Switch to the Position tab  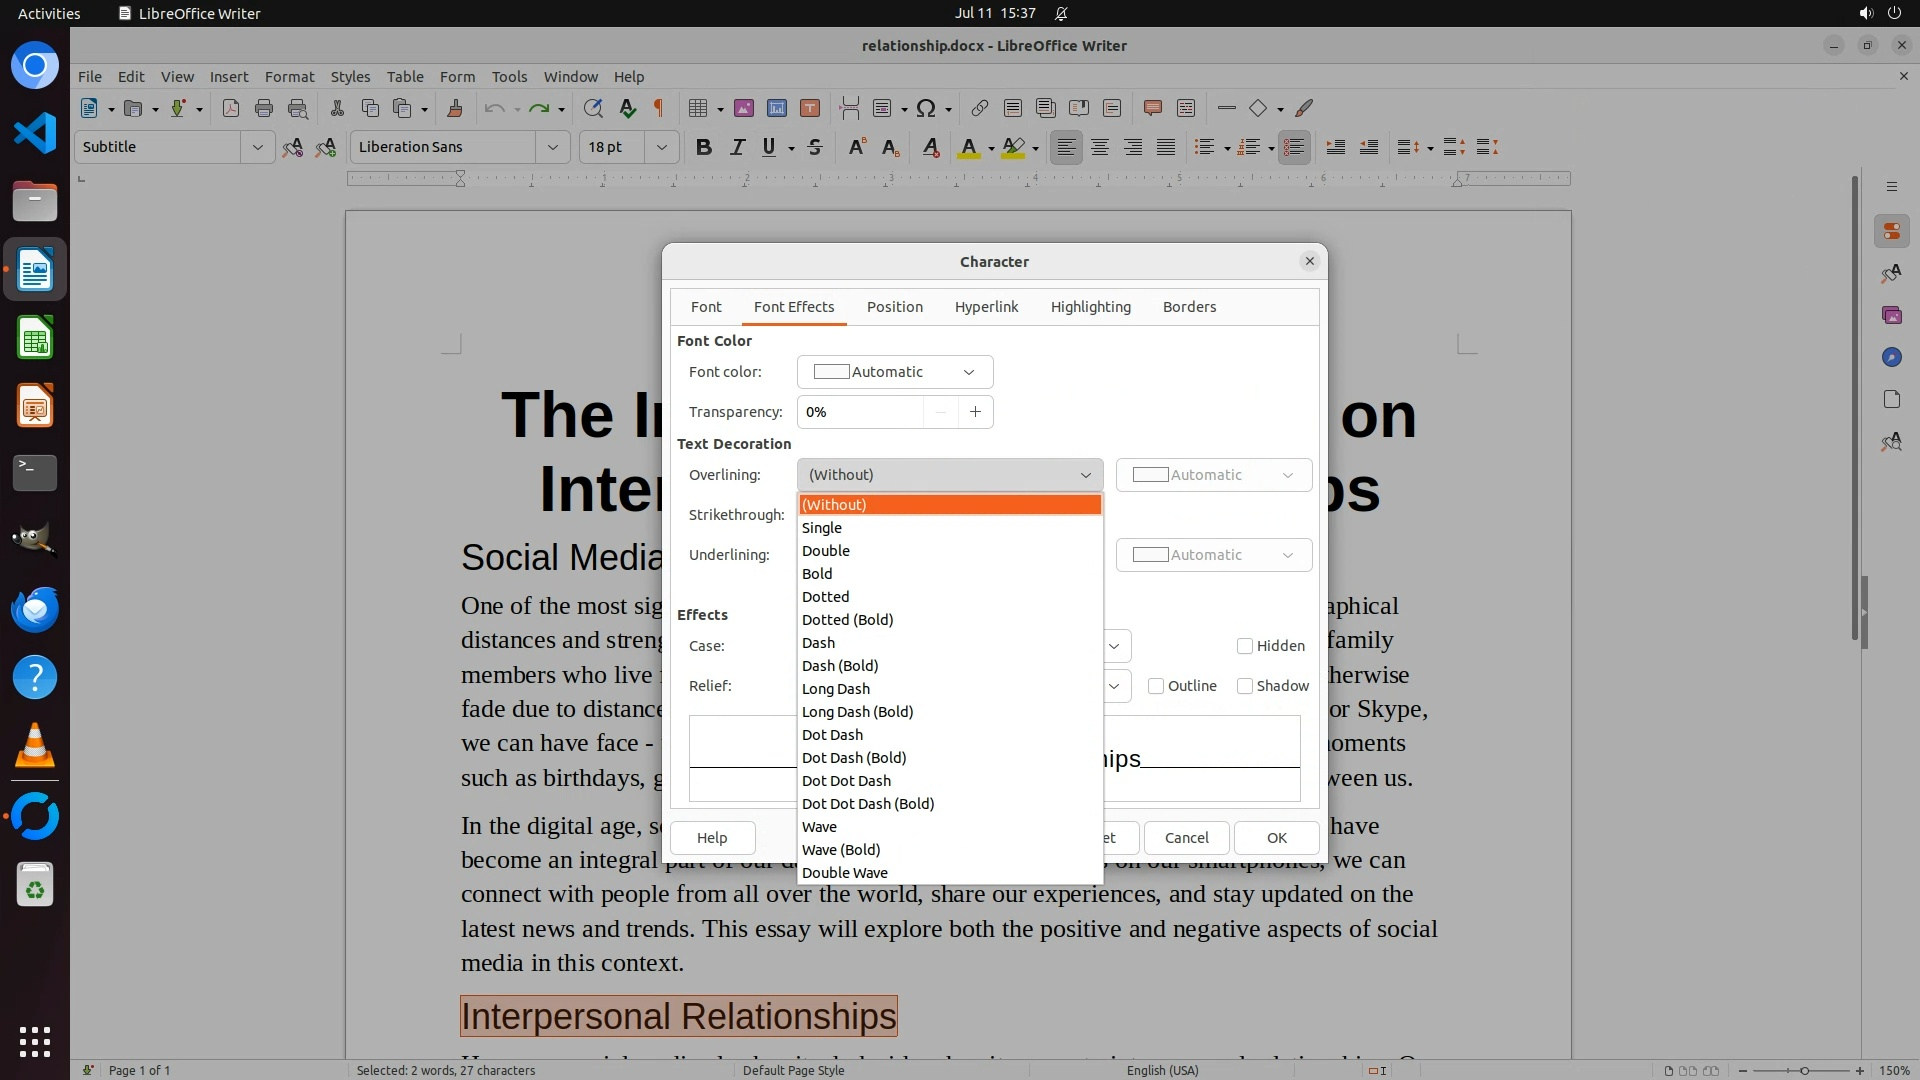pos(894,307)
